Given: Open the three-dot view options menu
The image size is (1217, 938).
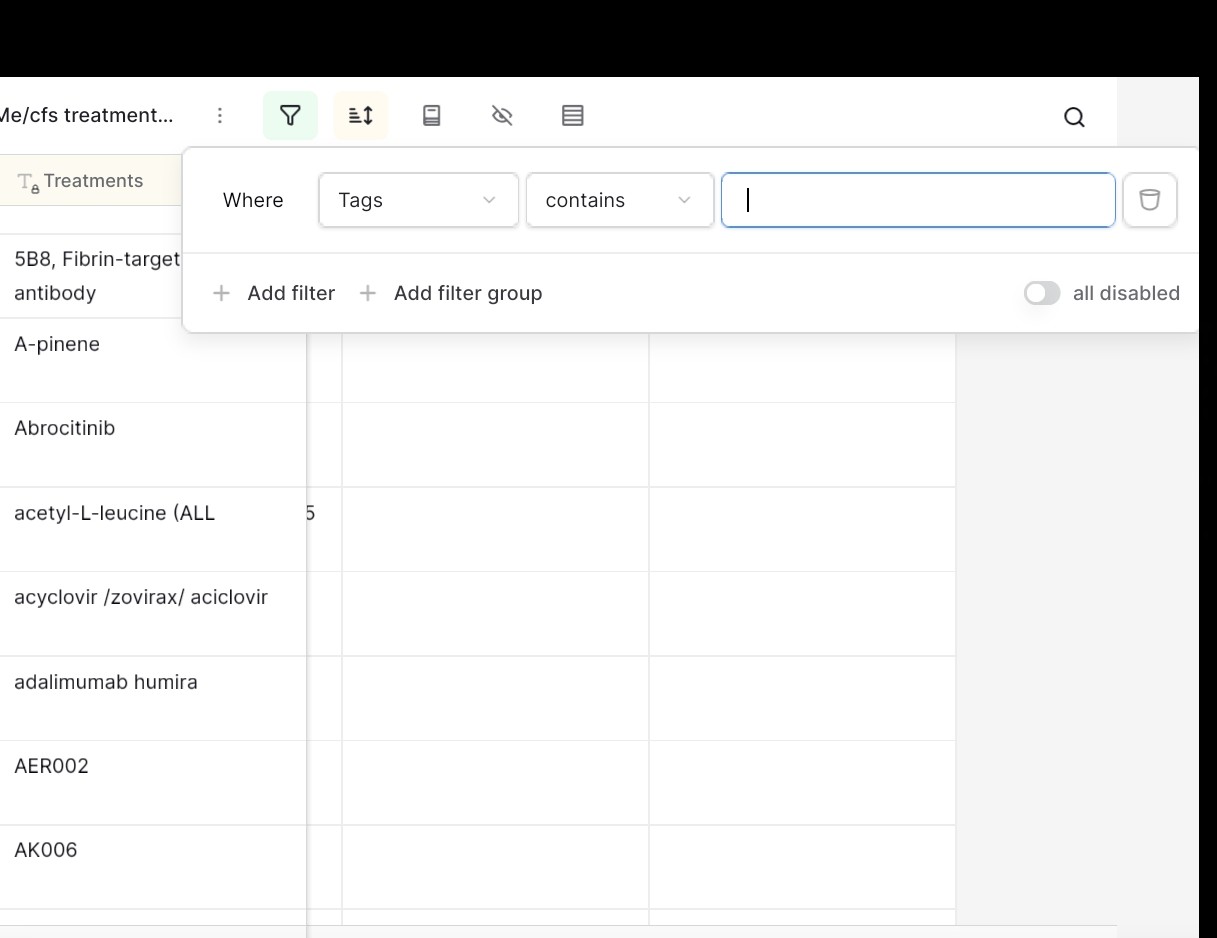Looking at the screenshot, I should coord(220,116).
